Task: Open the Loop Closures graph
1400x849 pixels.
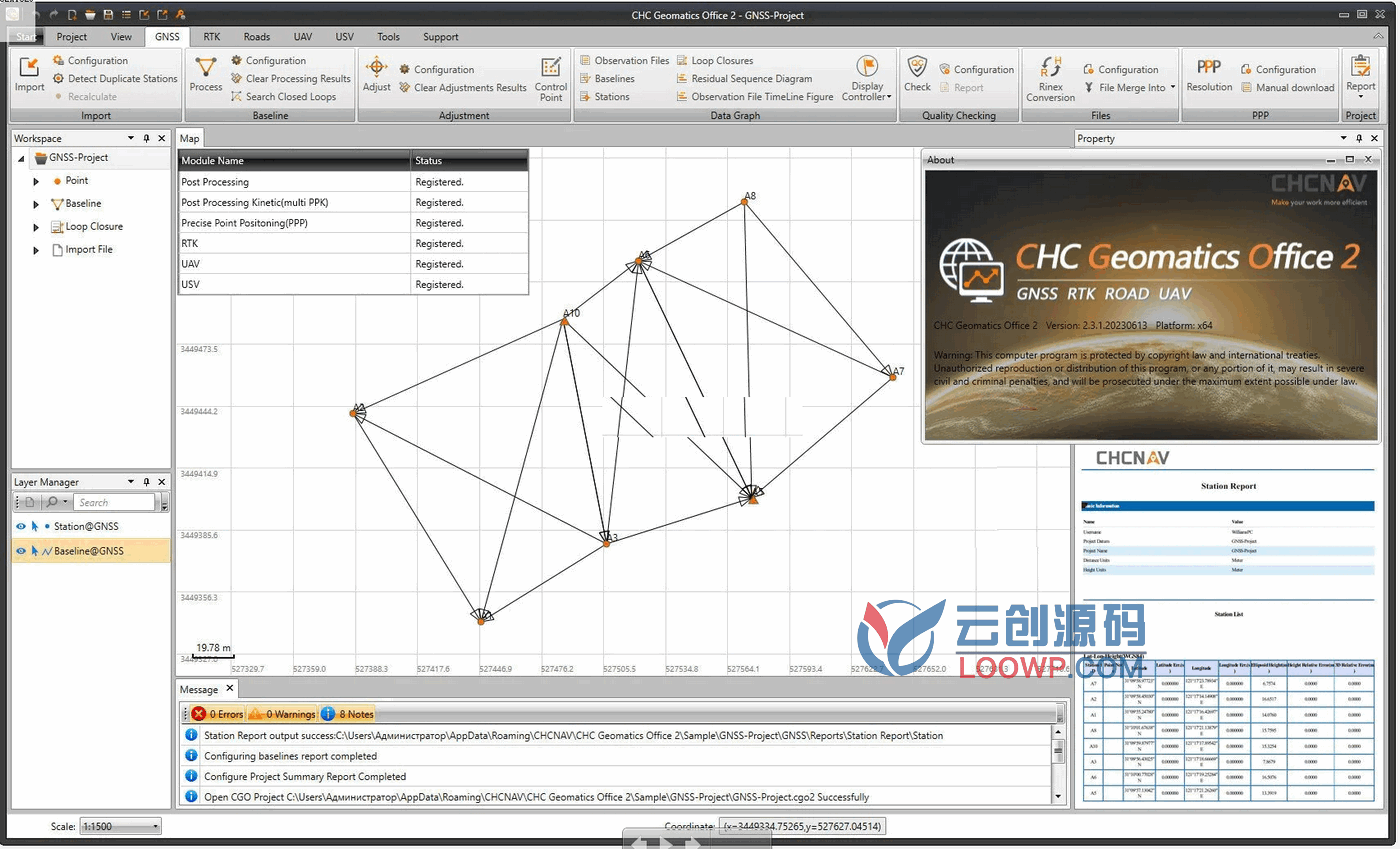Action: (x=715, y=60)
